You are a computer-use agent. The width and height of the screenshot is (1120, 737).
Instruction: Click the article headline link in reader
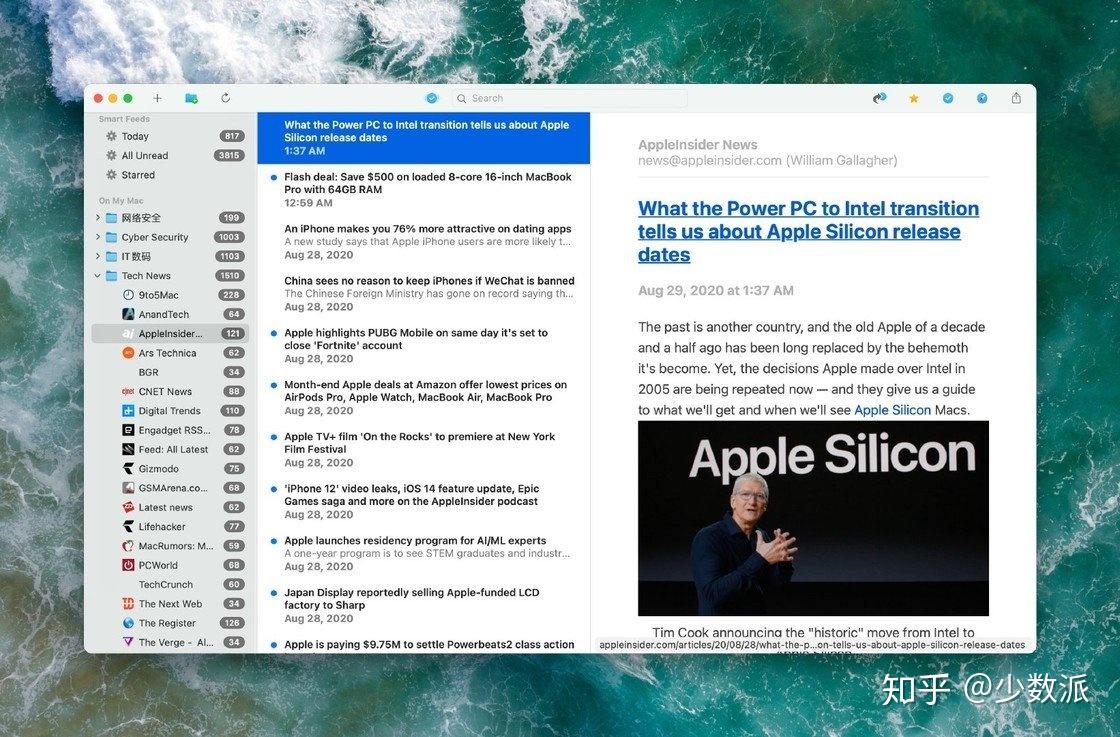tap(808, 231)
